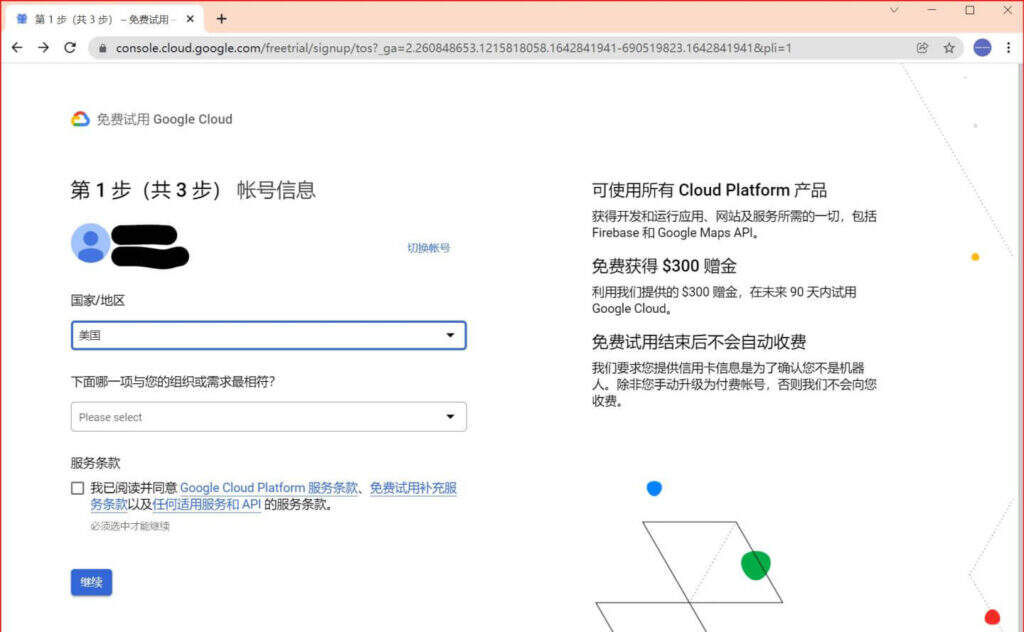1024x632 pixels.
Task: Expand the Please select organization dropdown
Action: click(x=268, y=417)
